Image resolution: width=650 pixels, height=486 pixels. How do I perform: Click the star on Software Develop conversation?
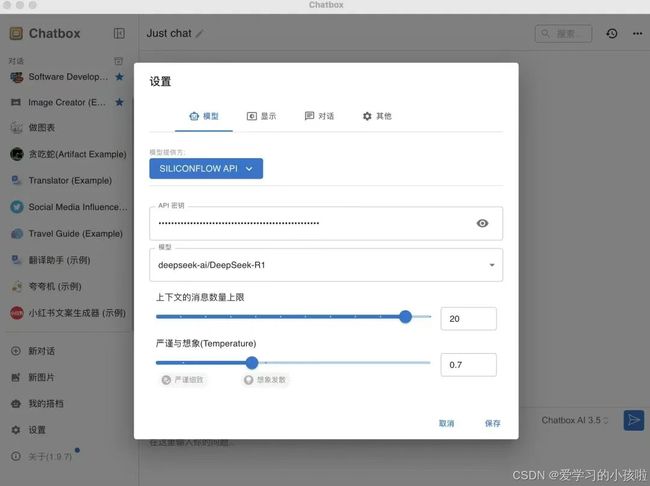coord(119,77)
